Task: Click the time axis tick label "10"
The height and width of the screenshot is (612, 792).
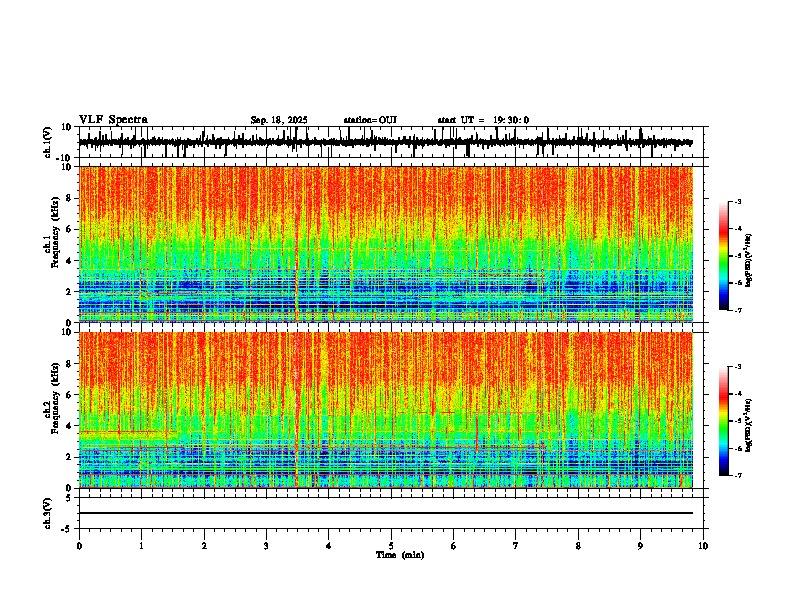Action: 703,546
